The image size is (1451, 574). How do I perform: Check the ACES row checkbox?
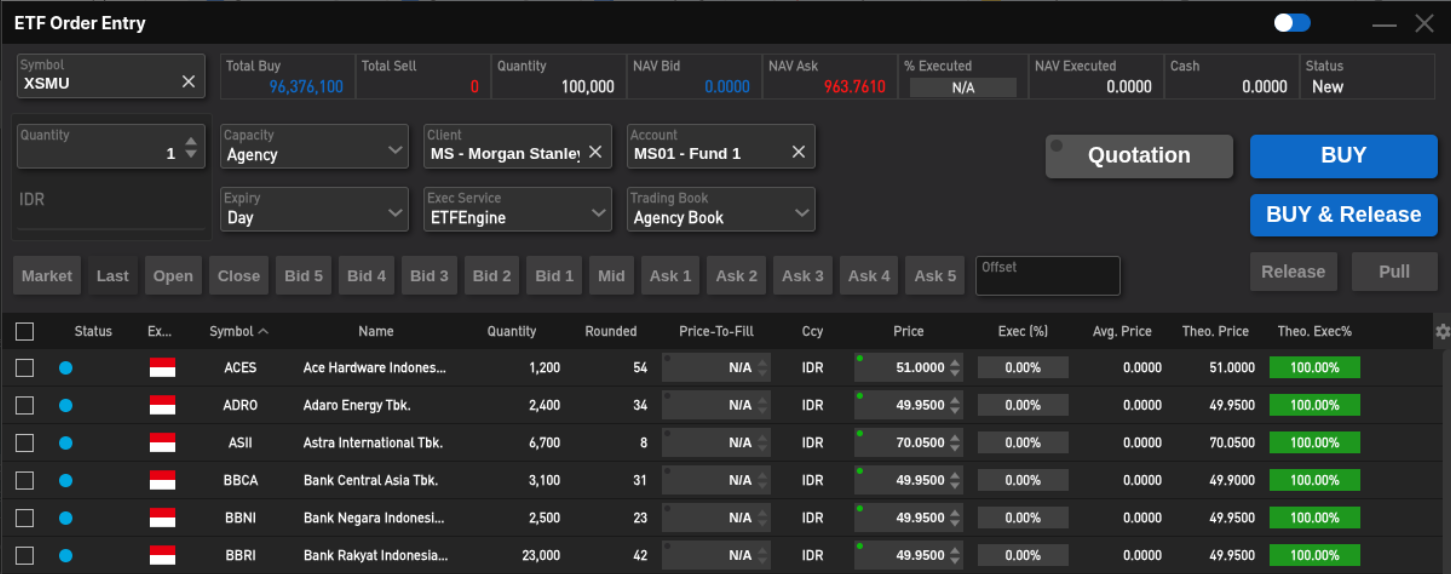click(25, 368)
